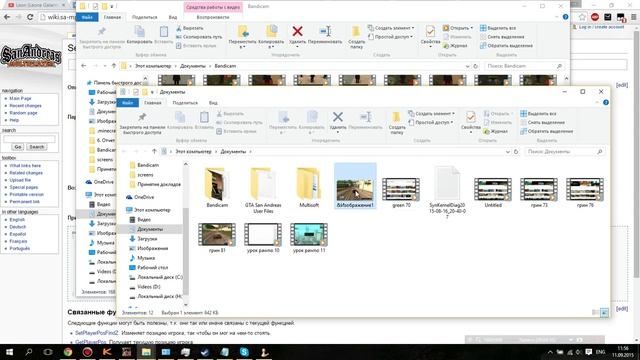Screen dimensions: 640x360
Task: Click SetPlayerPosFindZ link on wiki page
Action: tap(97, 333)
